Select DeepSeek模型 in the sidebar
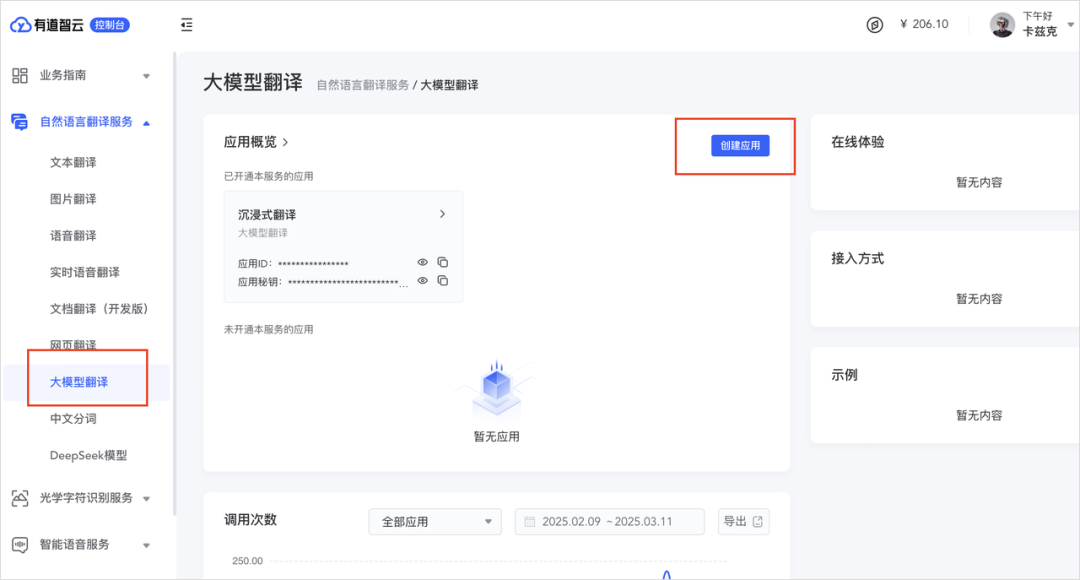1080x580 pixels. click(88, 455)
